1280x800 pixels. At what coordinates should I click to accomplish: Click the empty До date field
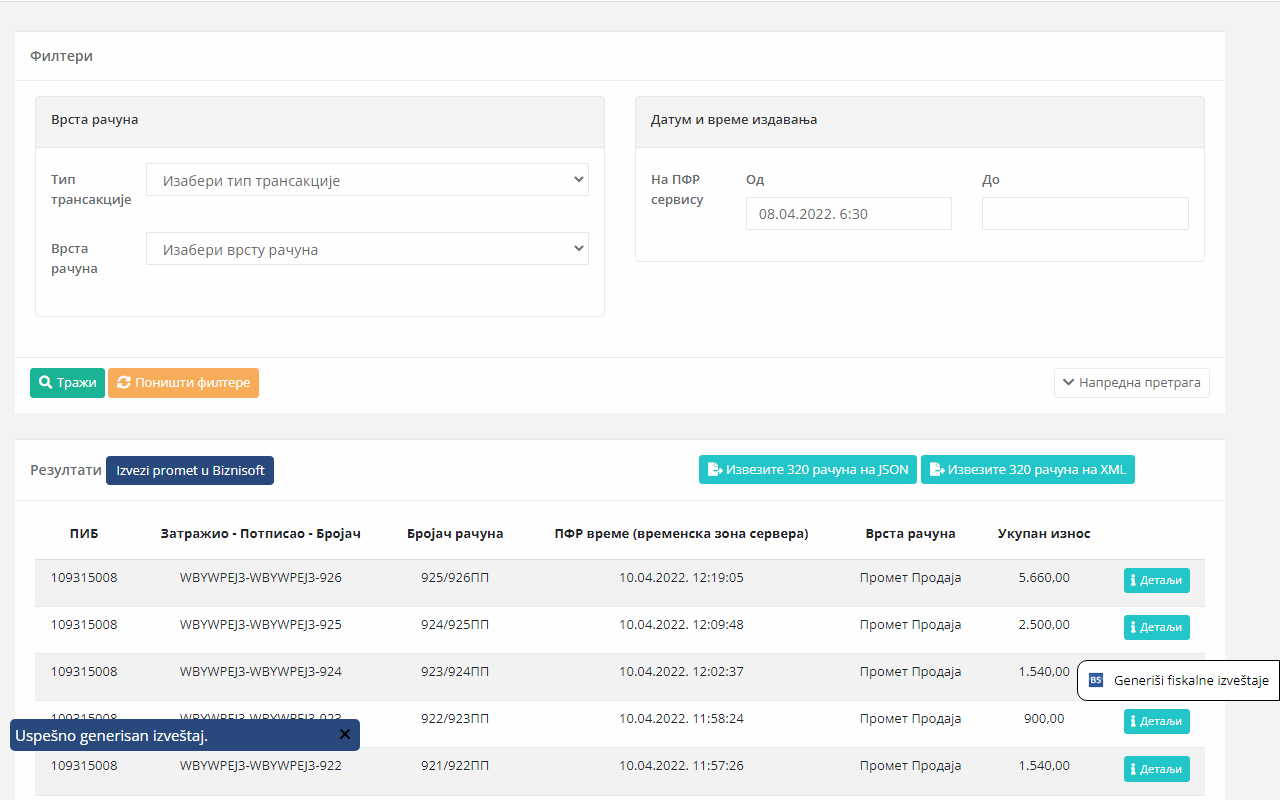pyautogui.click(x=1084, y=213)
